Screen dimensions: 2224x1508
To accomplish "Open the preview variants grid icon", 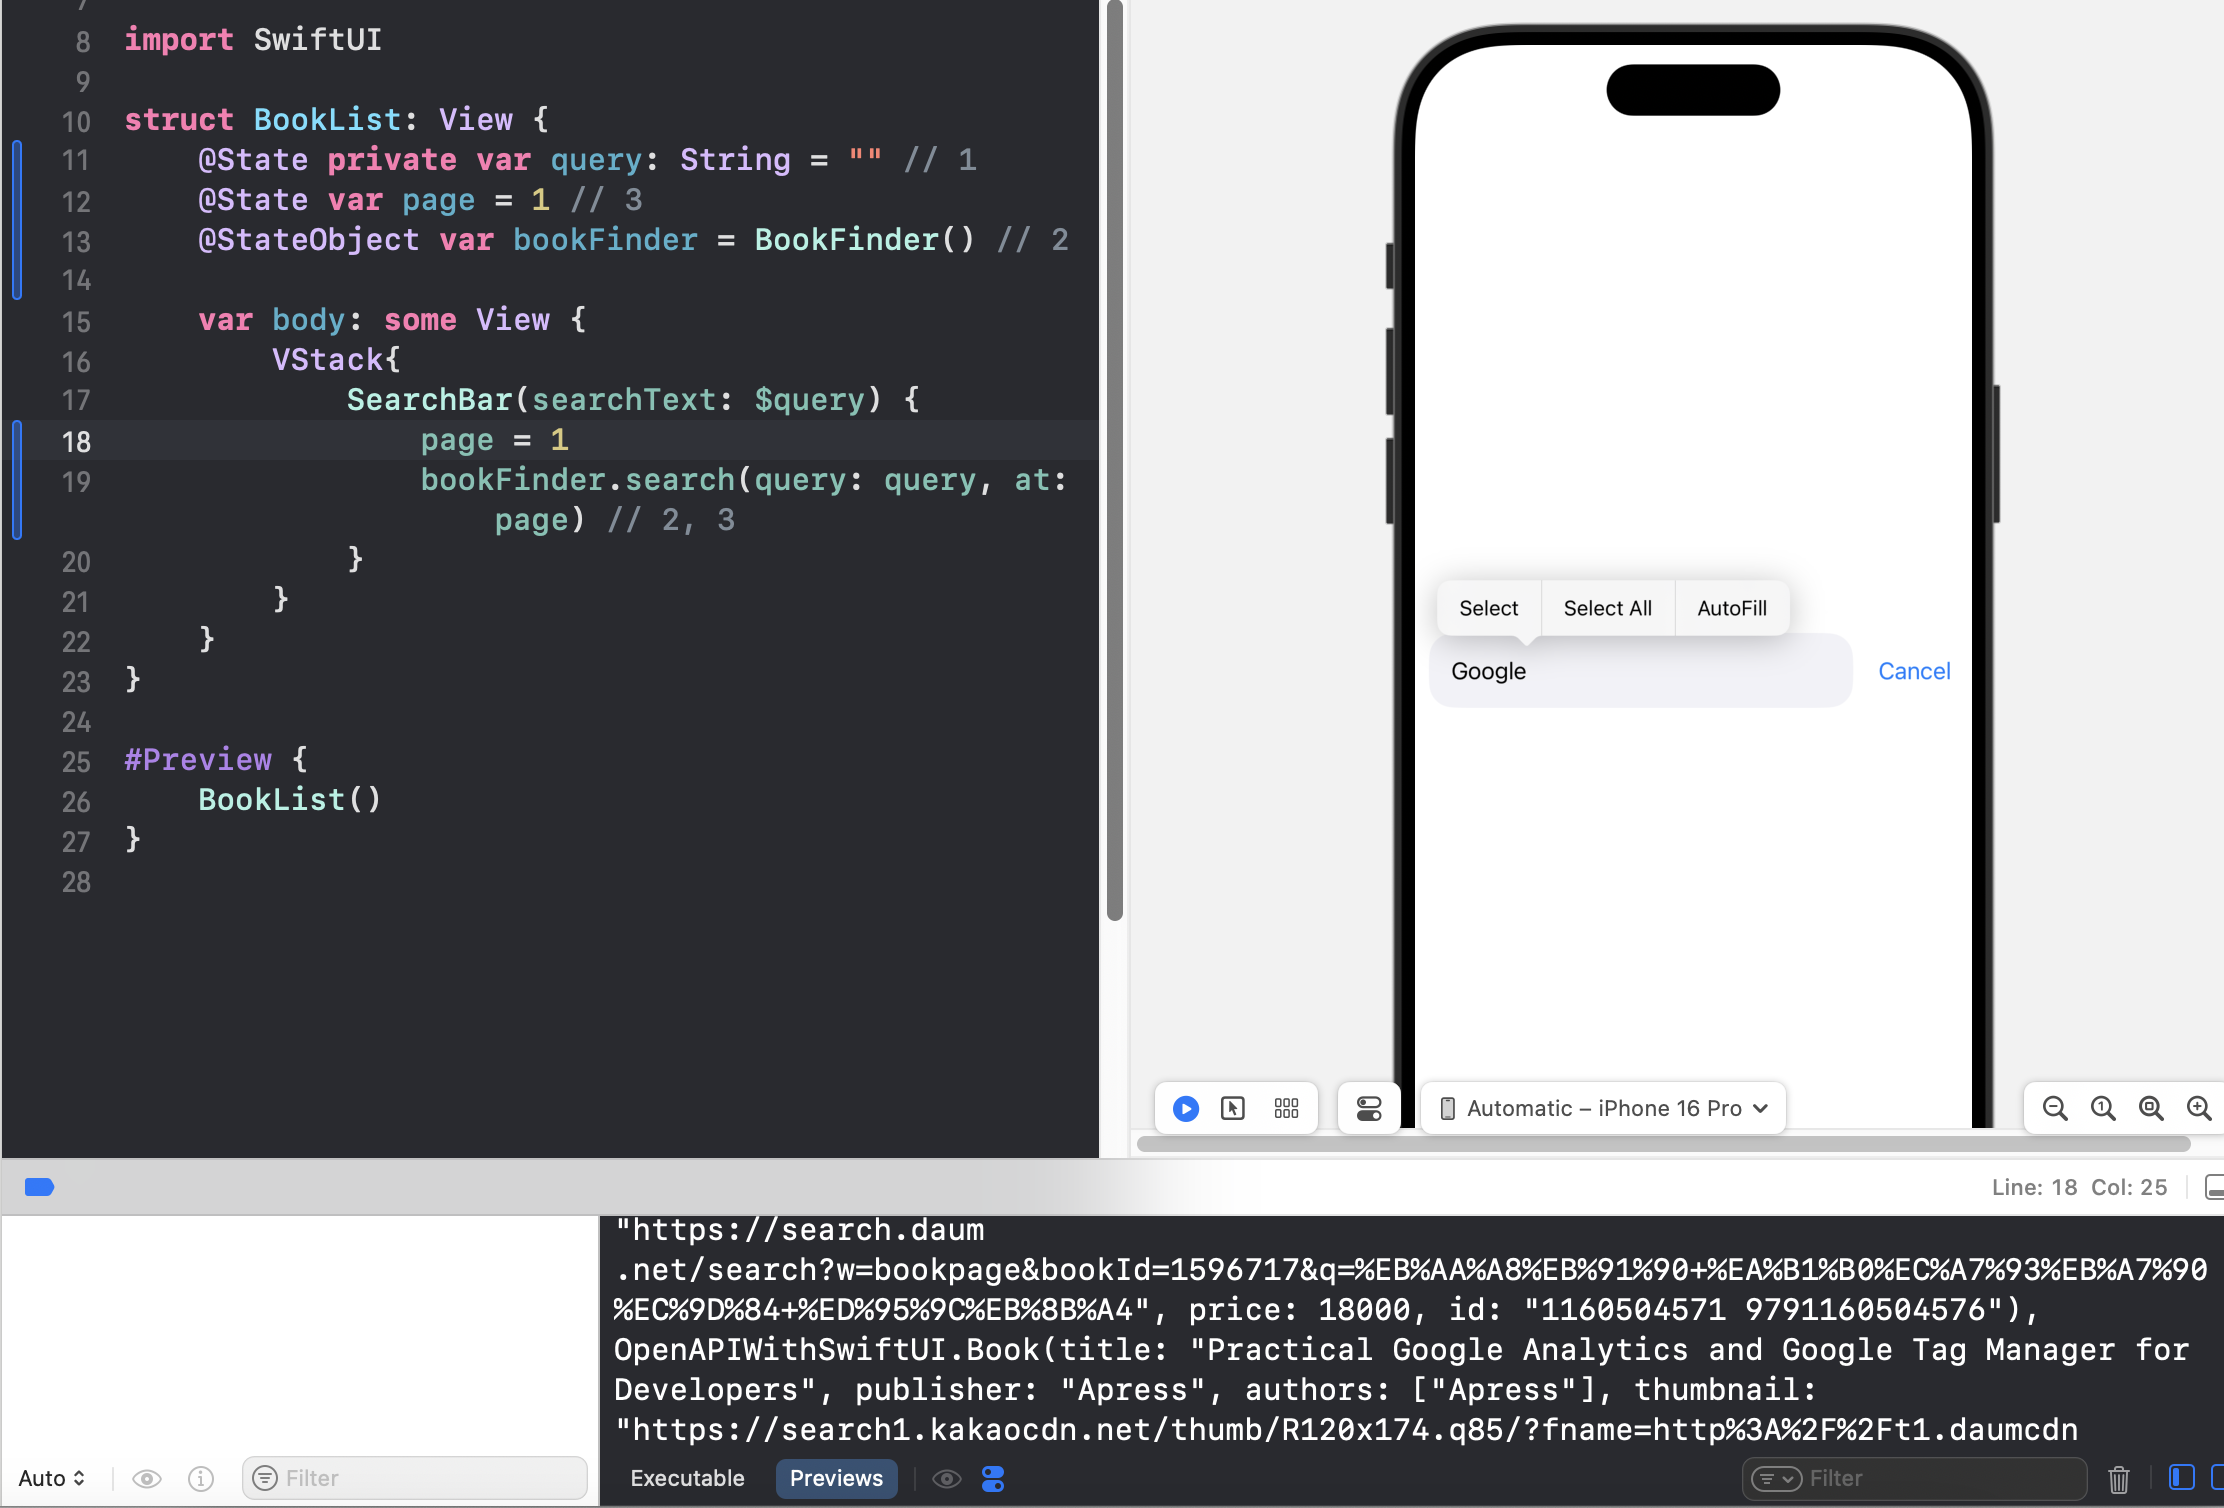I will pos(1286,1108).
